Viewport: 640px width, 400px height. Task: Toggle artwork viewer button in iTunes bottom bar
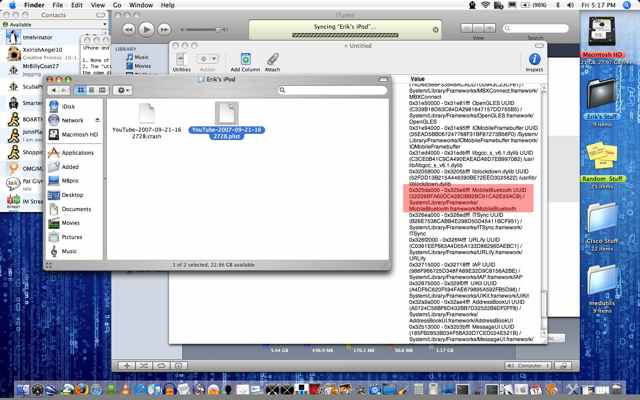(x=178, y=365)
